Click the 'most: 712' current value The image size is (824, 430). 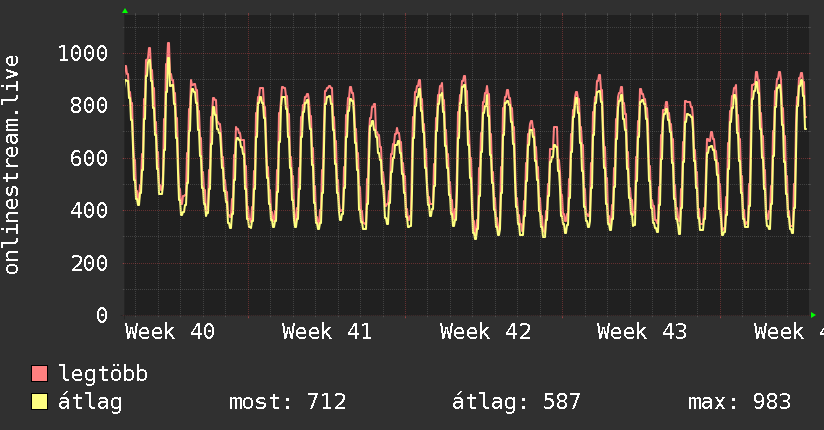[287, 402]
